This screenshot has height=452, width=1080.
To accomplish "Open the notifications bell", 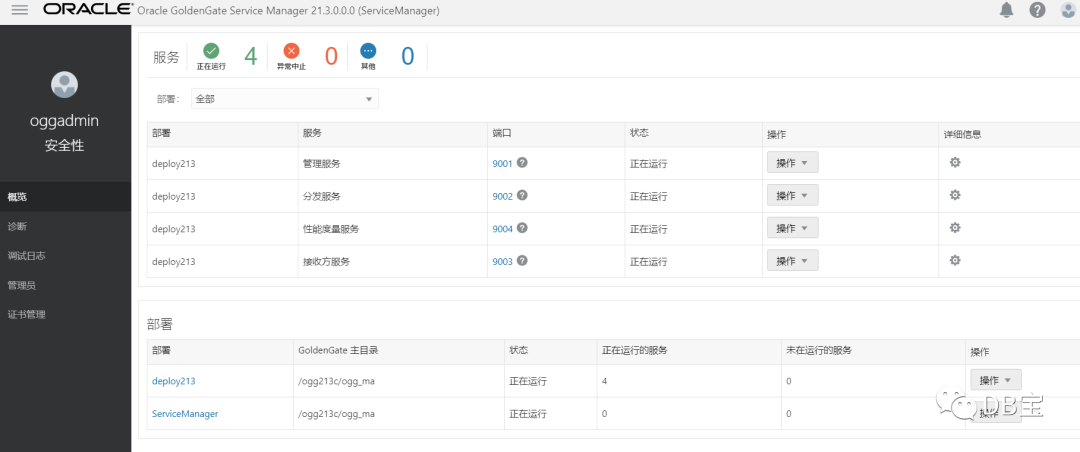I will tap(1007, 10).
